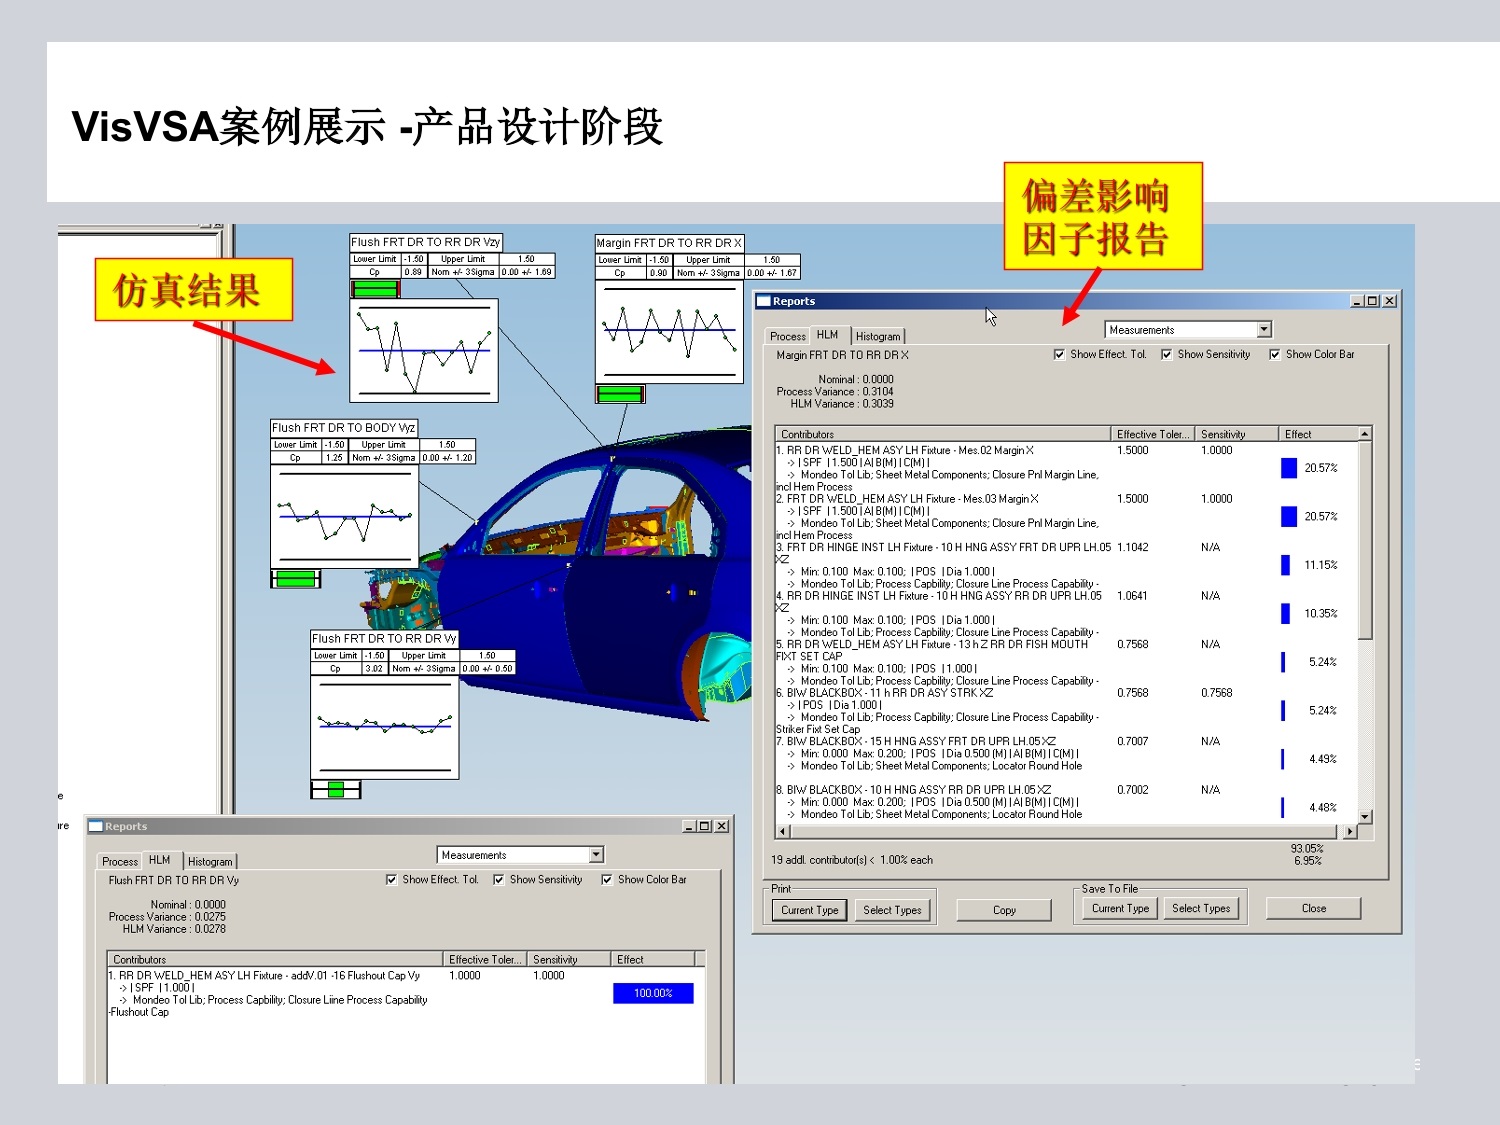The image size is (1500, 1125).
Task: Click the lower Reports window title icon
Action: [x=96, y=826]
